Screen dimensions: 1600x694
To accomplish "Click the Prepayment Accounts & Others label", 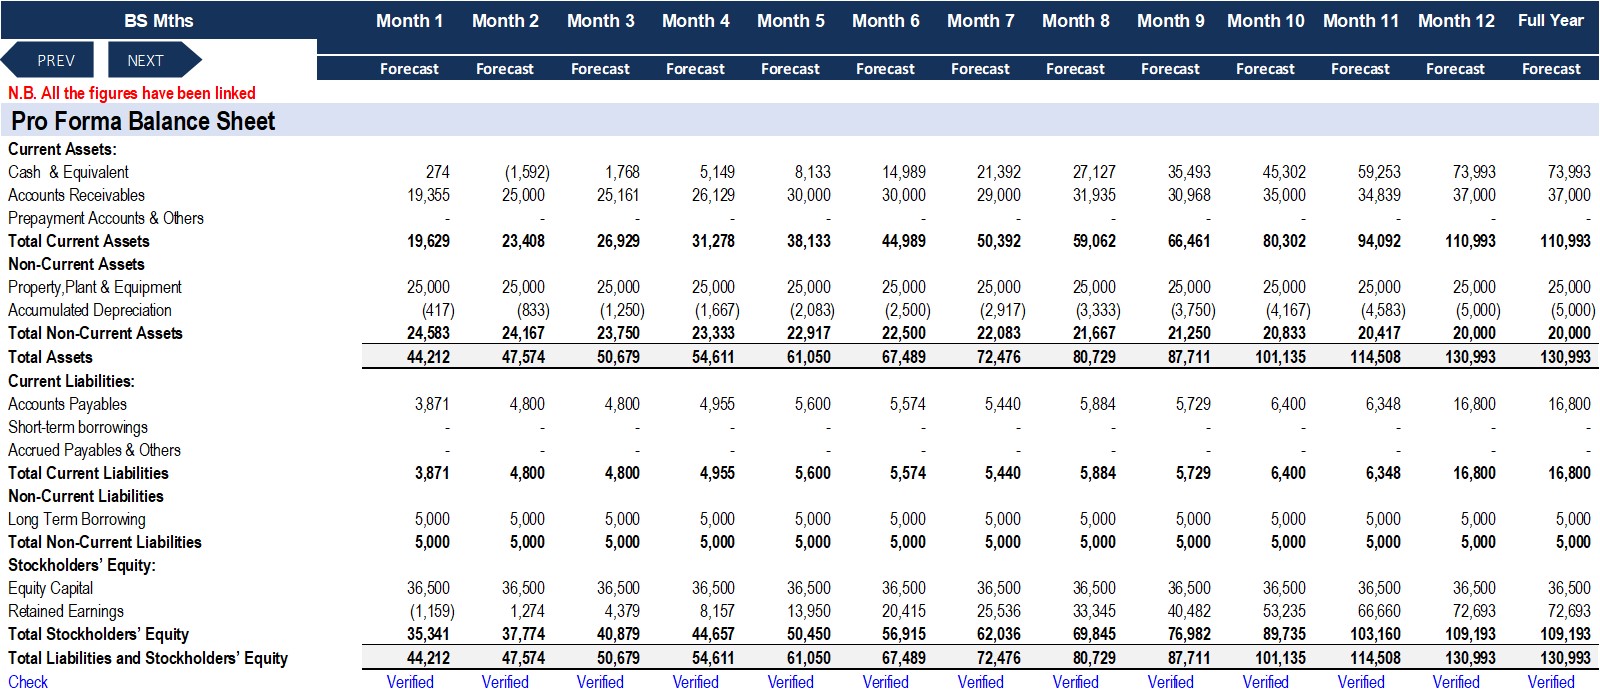I will point(106,218).
